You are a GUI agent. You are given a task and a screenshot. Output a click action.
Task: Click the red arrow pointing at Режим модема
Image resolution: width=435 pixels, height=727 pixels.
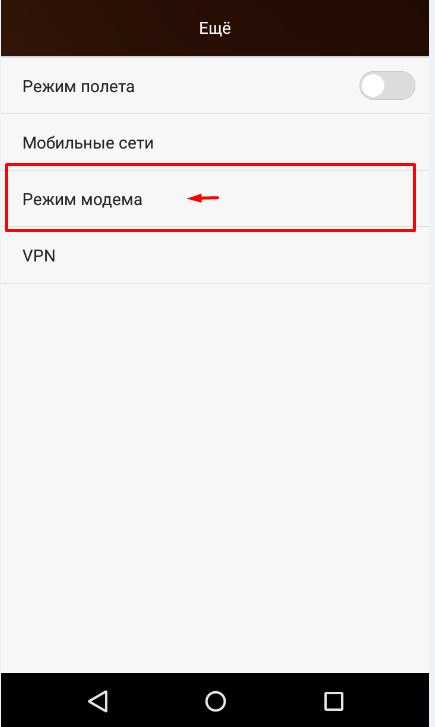click(203, 198)
